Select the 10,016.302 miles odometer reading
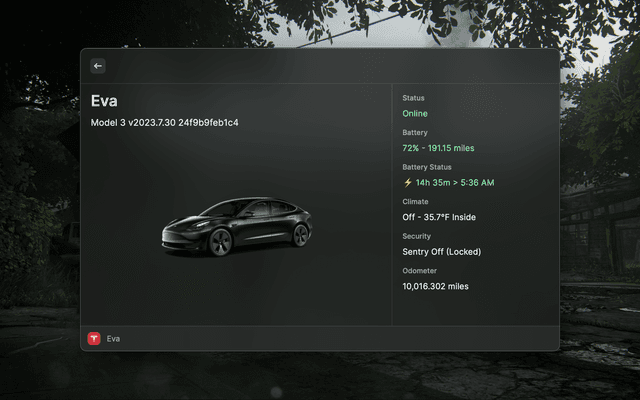The image size is (640, 400). click(x=435, y=286)
